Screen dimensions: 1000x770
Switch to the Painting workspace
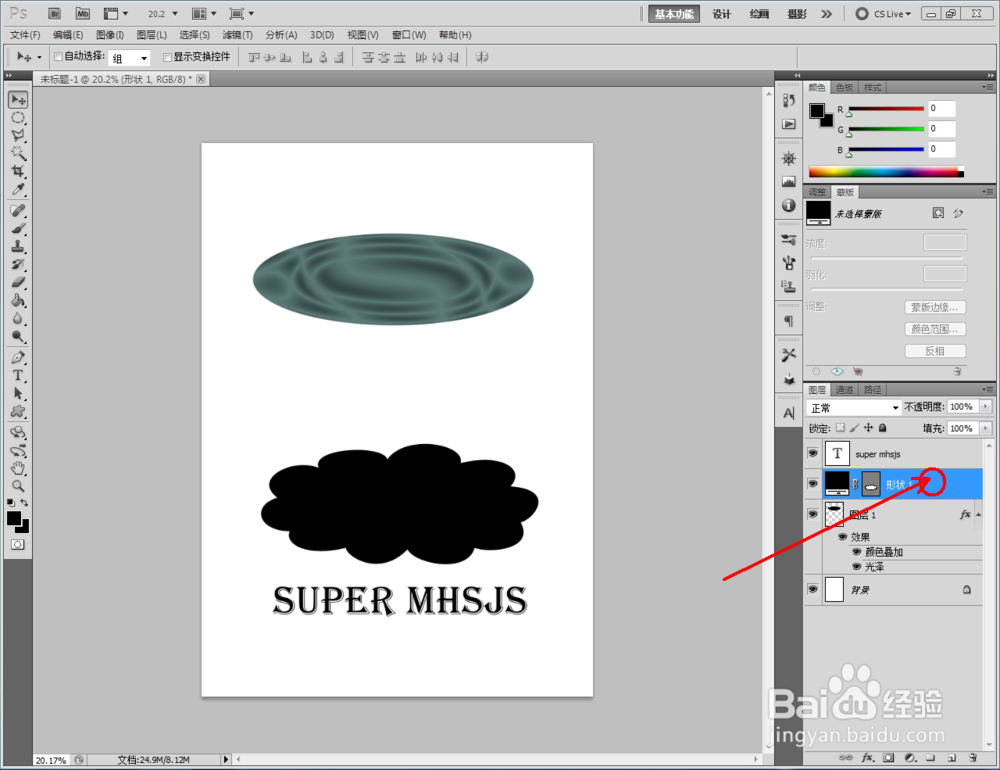tap(759, 14)
